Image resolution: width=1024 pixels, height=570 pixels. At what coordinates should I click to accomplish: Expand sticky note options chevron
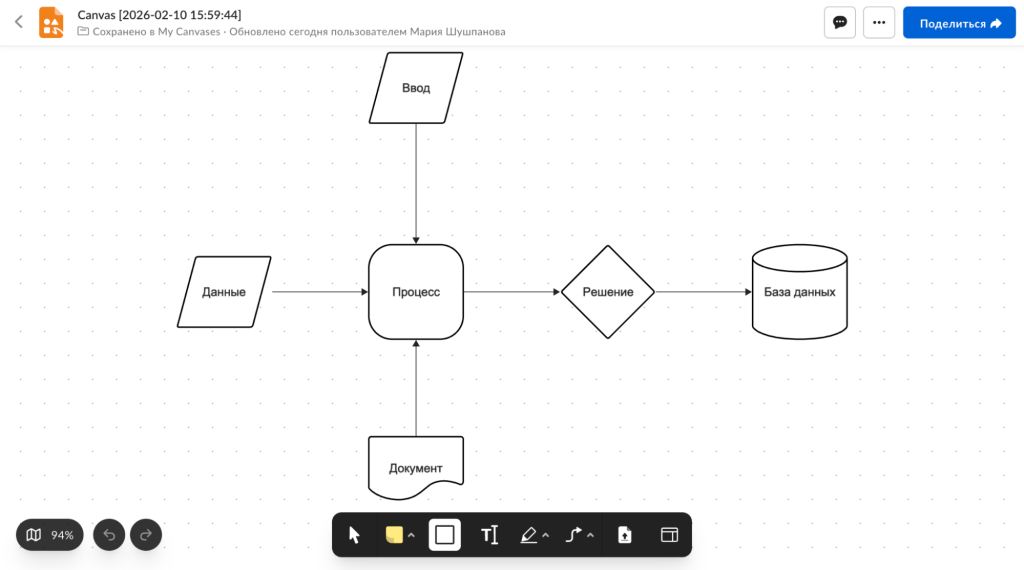click(x=411, y=535)
